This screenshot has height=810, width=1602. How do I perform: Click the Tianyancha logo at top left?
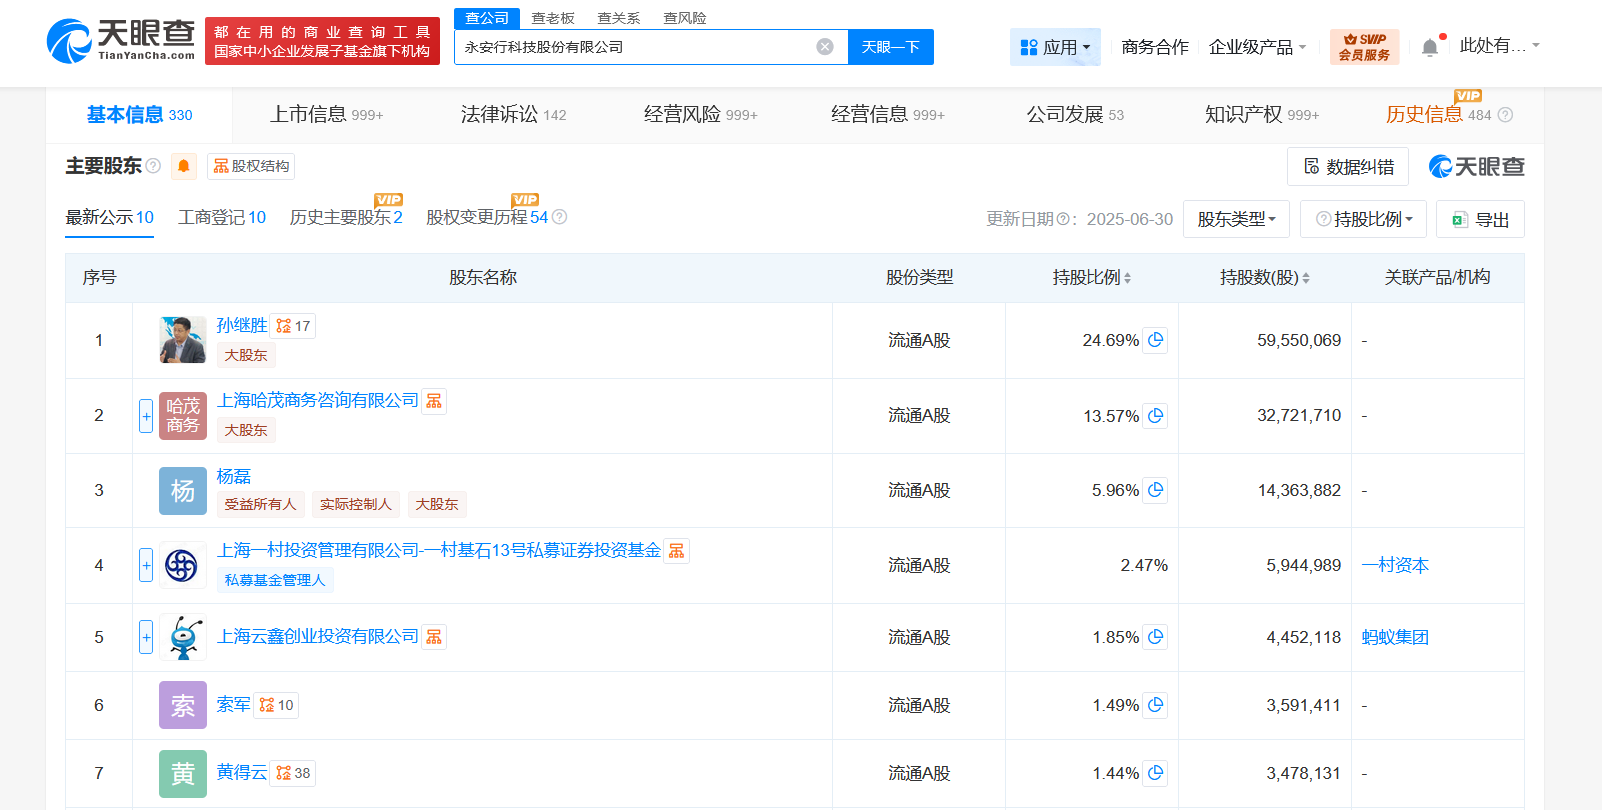pos(121,41)
